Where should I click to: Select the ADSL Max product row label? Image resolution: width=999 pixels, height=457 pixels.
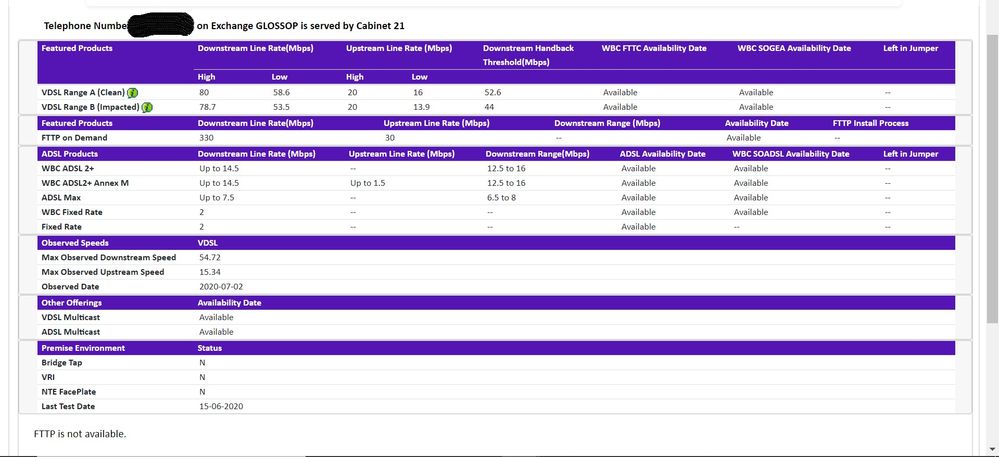[61, 198]
